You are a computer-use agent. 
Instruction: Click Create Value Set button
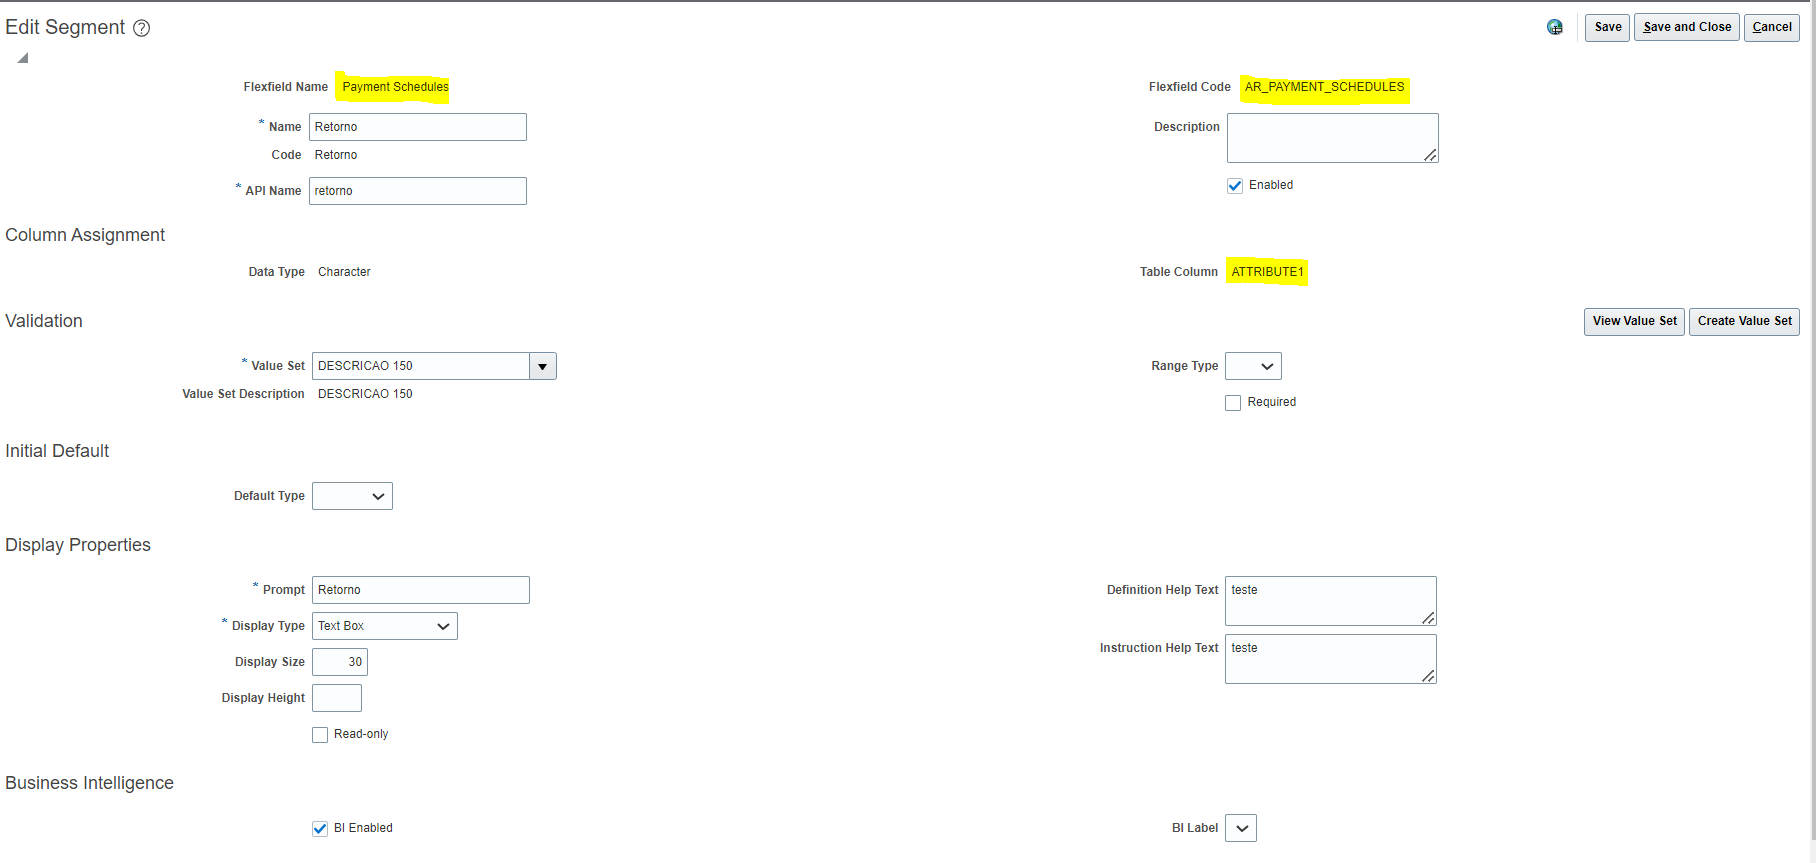point(1744,321)
